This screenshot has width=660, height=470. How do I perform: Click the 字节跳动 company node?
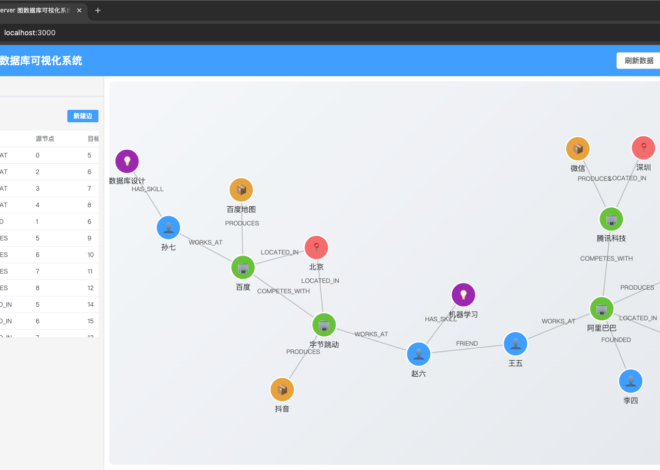[324, 325]
